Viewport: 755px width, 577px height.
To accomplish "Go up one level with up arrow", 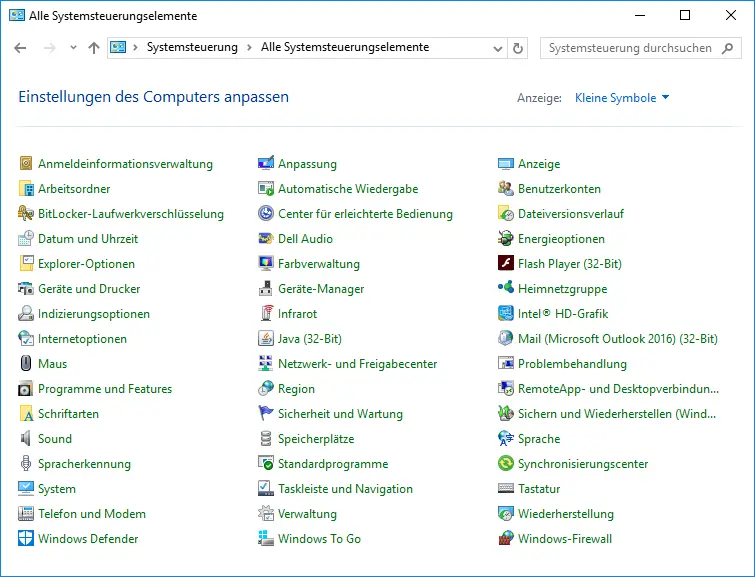I will click(94, 48).
